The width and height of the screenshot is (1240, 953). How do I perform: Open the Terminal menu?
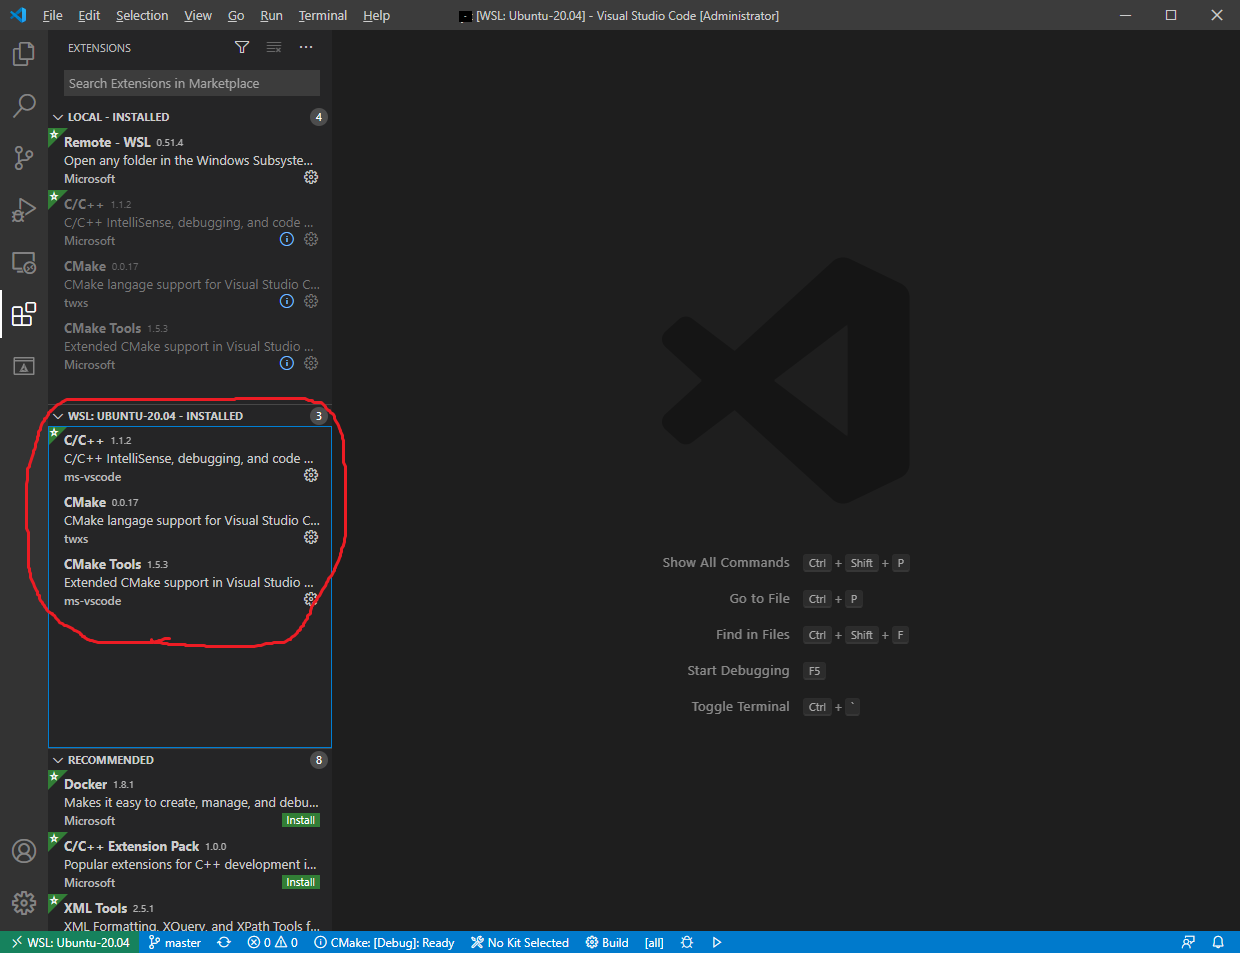(x=322, y=15)
